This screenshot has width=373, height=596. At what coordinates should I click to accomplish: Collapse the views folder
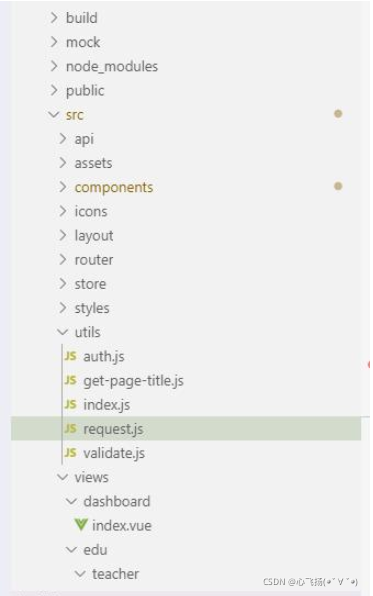[63, 477]
